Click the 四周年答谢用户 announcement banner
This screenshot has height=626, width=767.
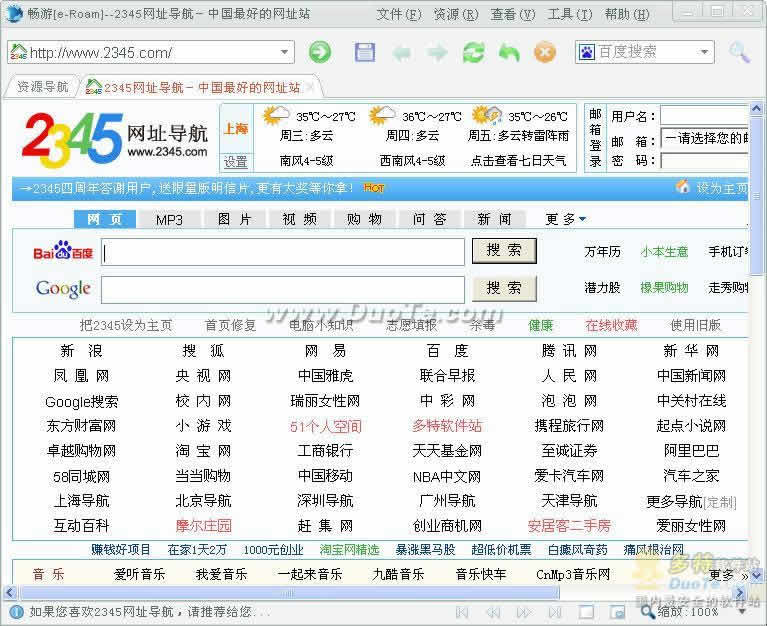tap(193, 187)
